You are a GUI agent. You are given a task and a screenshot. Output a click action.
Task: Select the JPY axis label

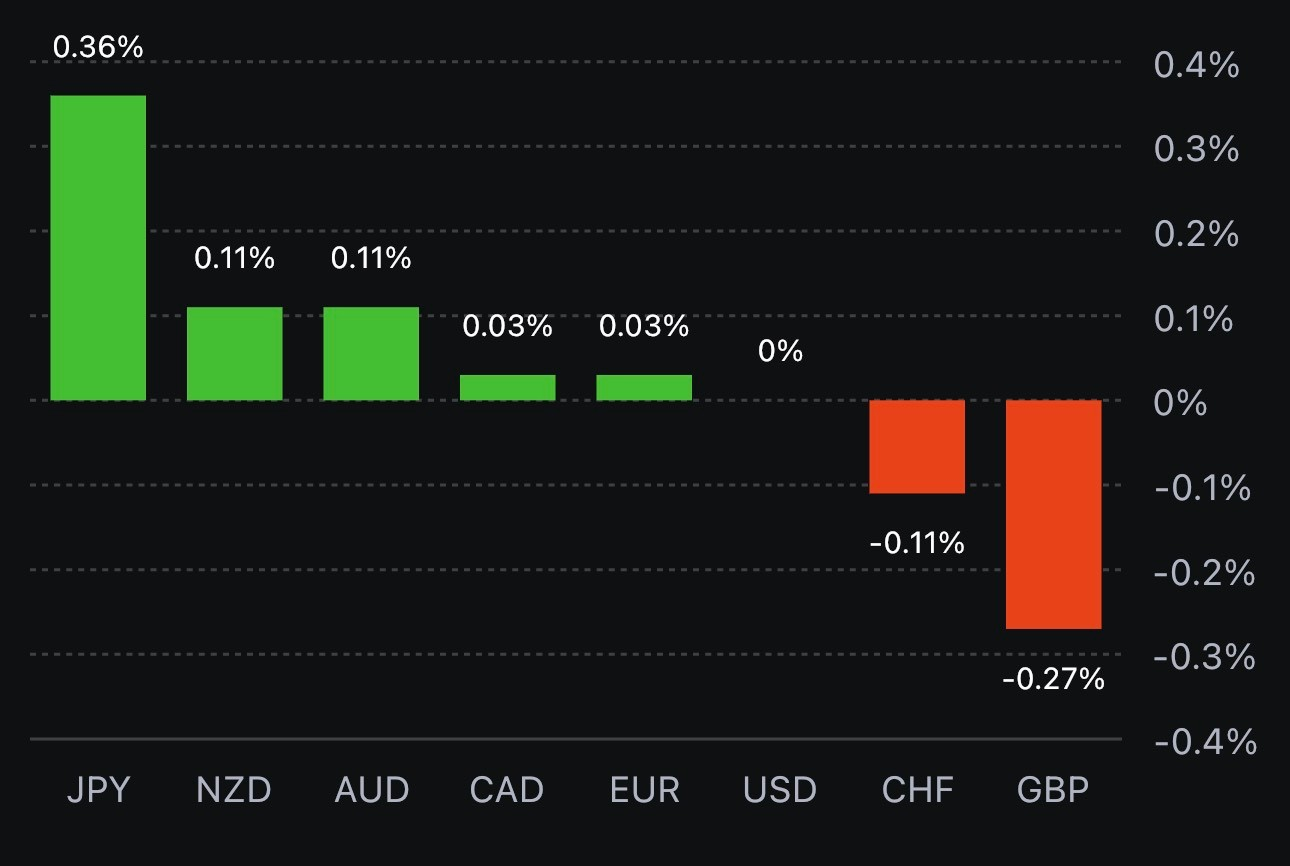98,790
